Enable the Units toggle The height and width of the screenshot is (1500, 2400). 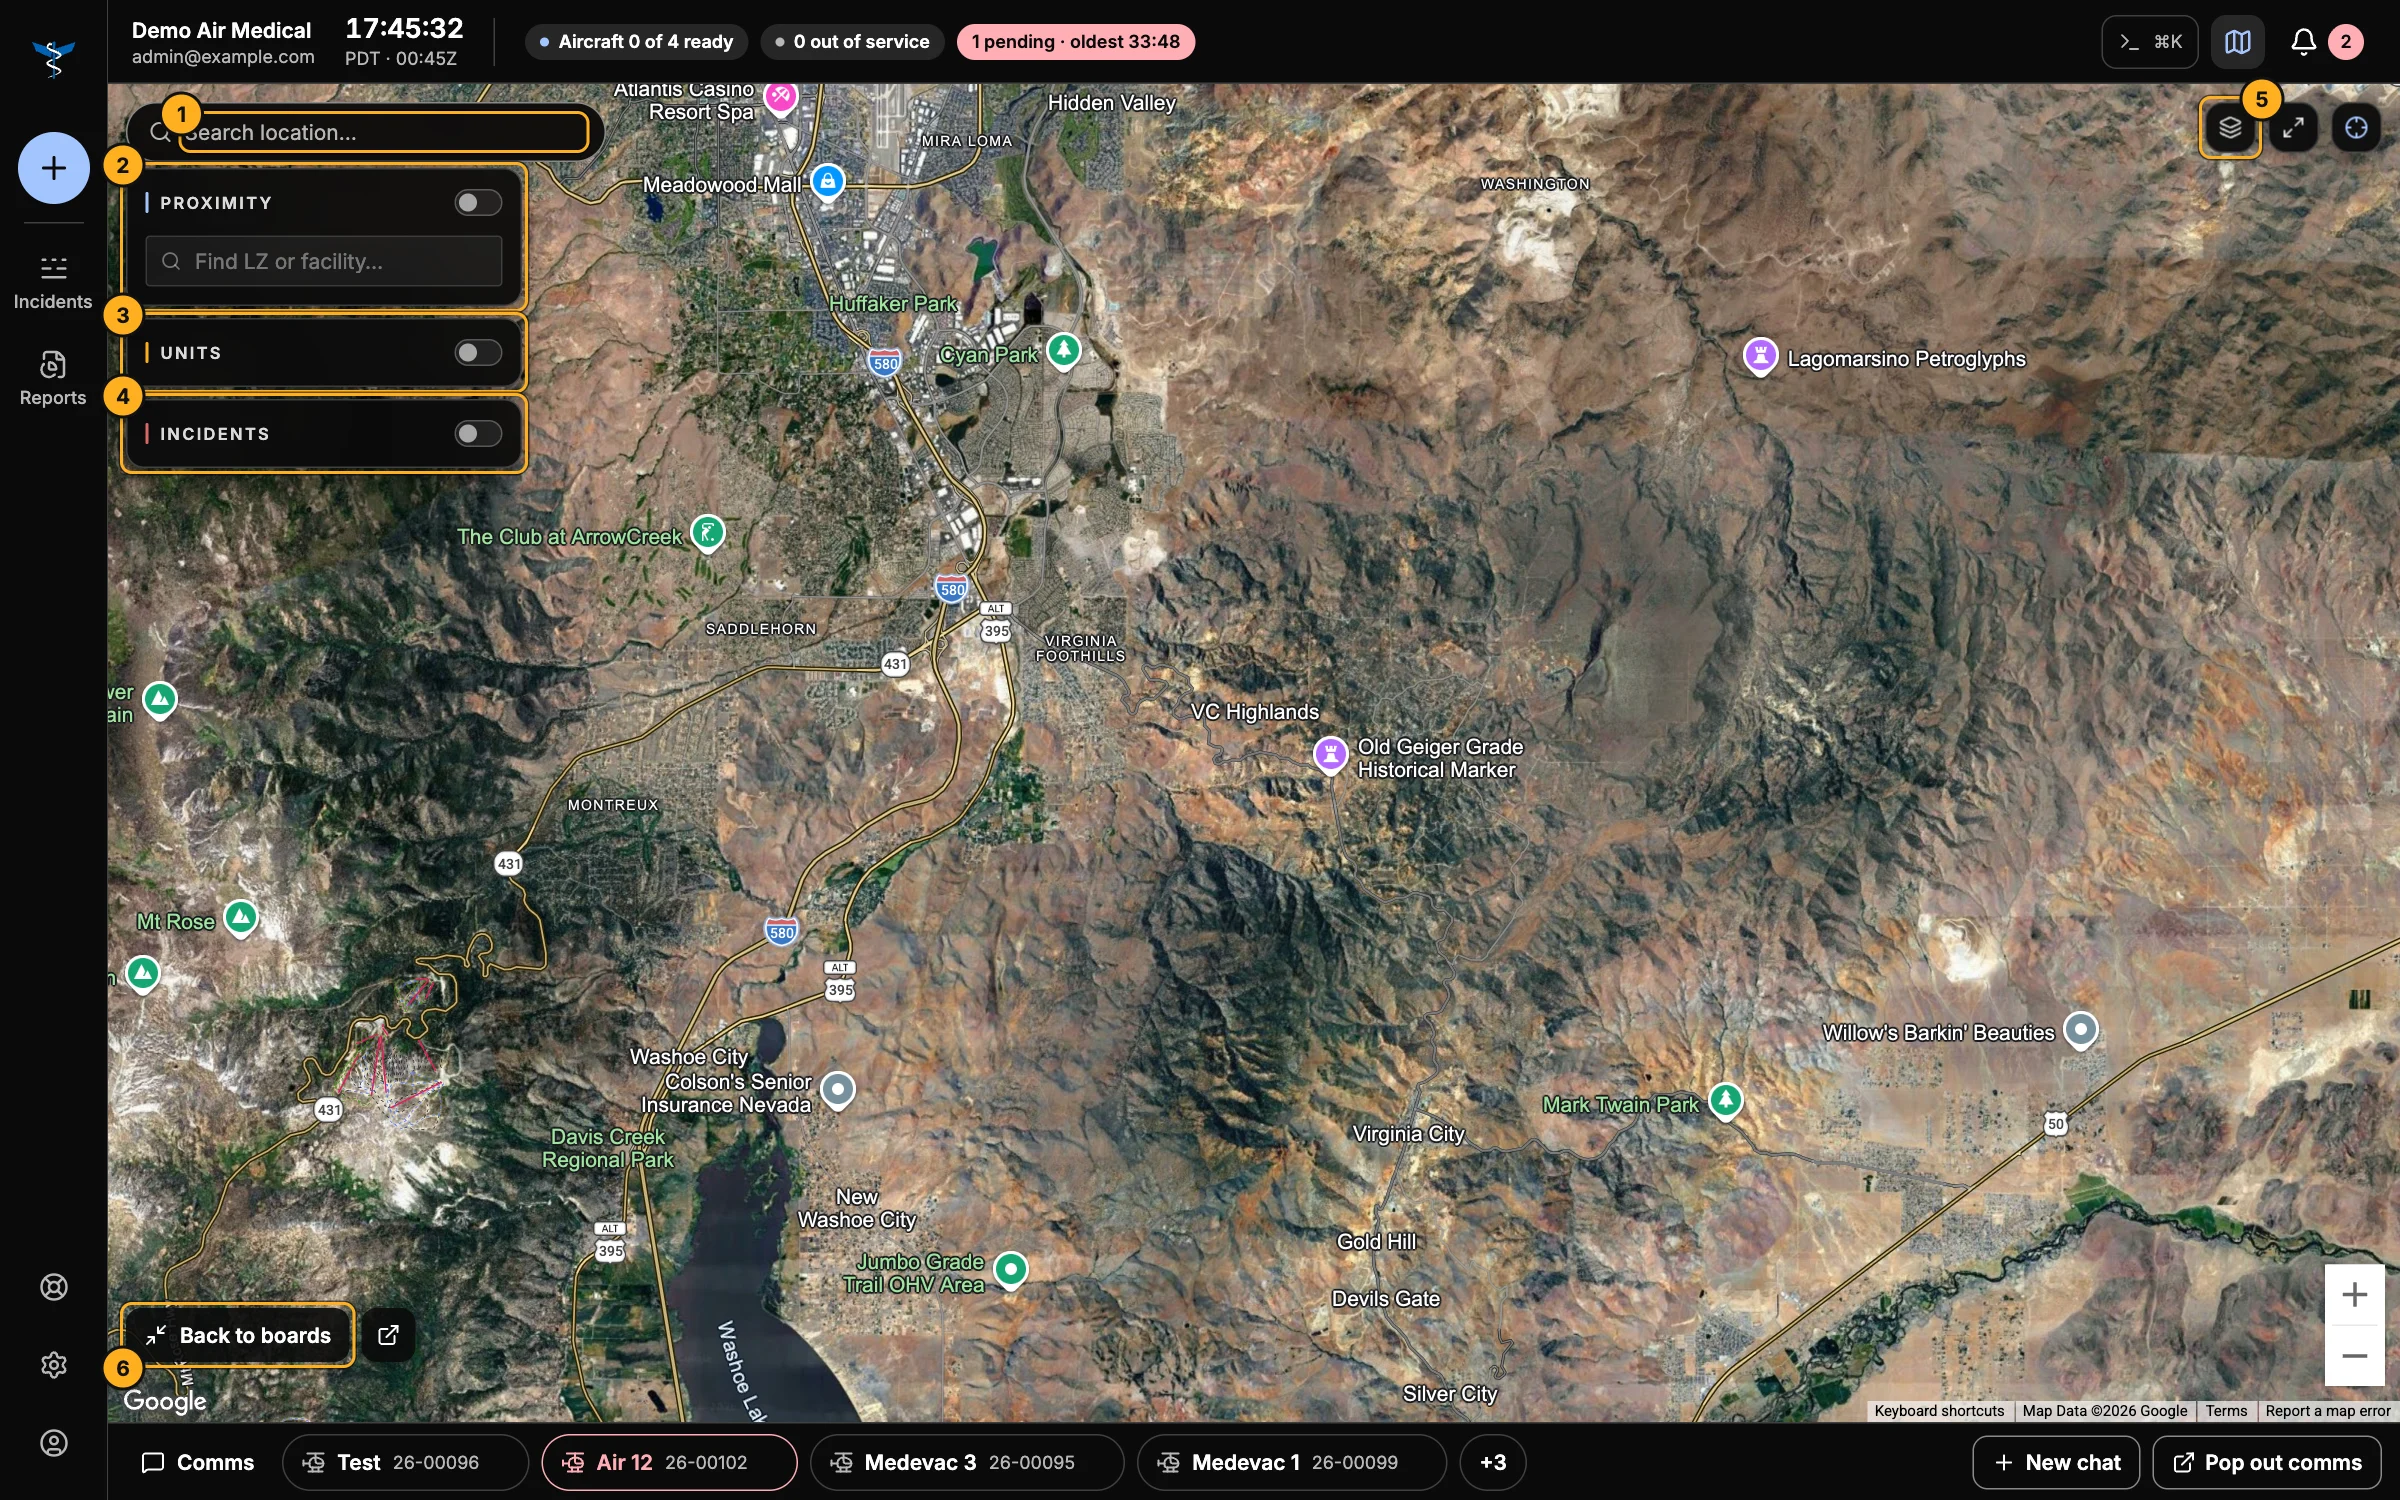point(478,353)
